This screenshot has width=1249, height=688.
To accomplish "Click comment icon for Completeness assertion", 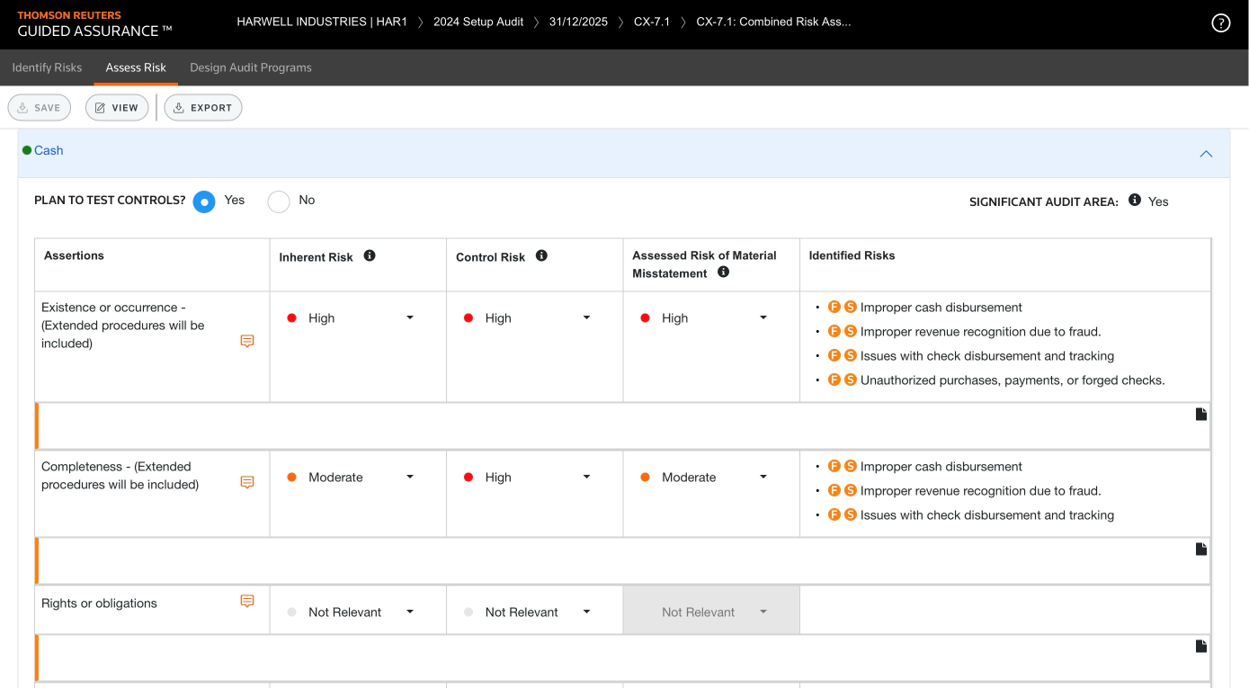I will 247,482.
